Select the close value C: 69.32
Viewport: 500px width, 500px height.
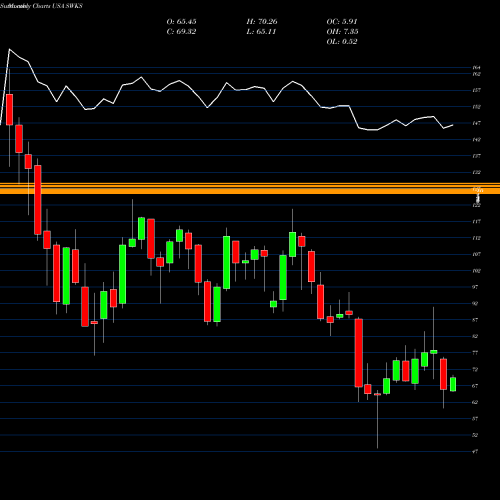(x=181, y=32)
